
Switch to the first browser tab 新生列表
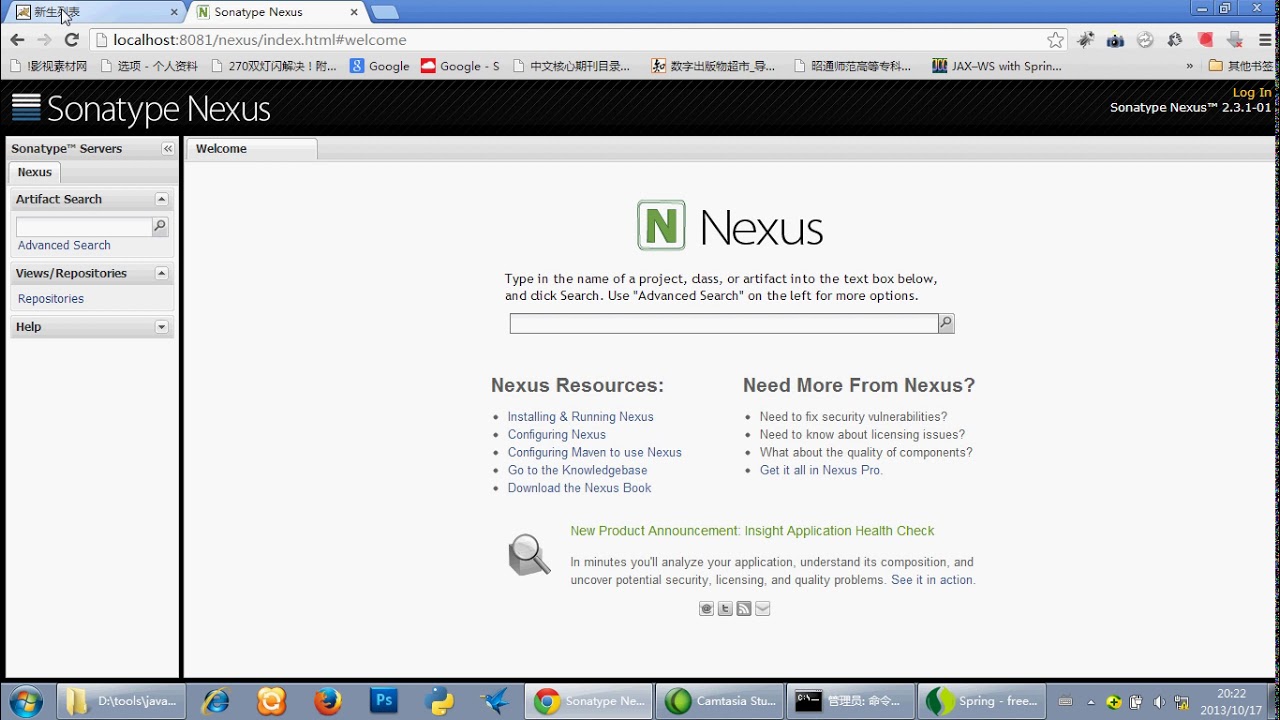click(x=95, y=12)
